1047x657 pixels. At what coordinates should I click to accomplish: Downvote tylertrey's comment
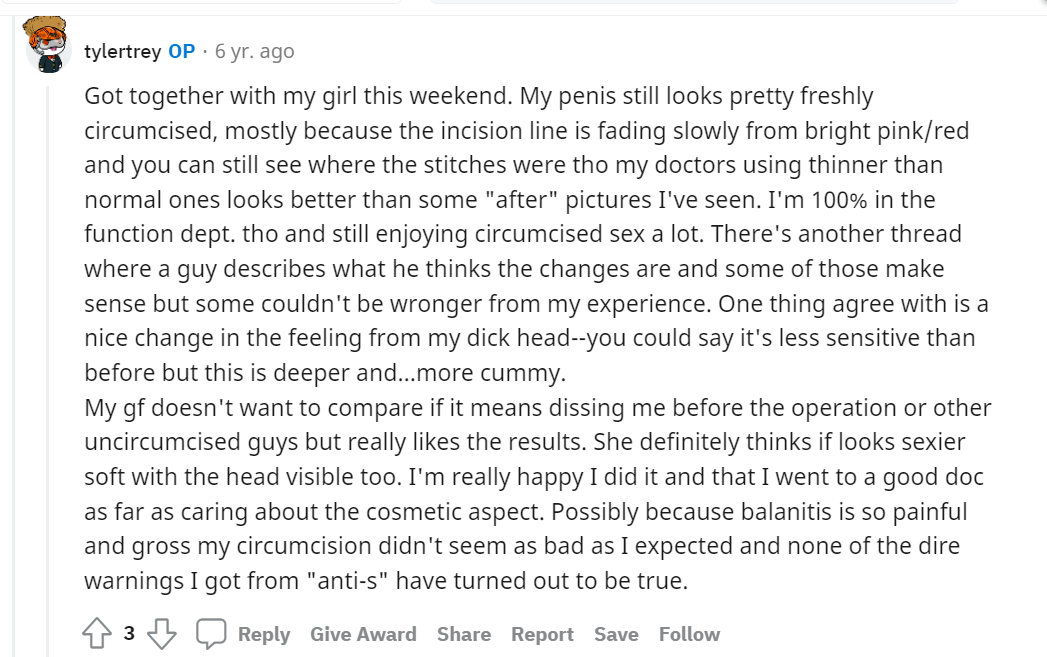coord(162,633)
